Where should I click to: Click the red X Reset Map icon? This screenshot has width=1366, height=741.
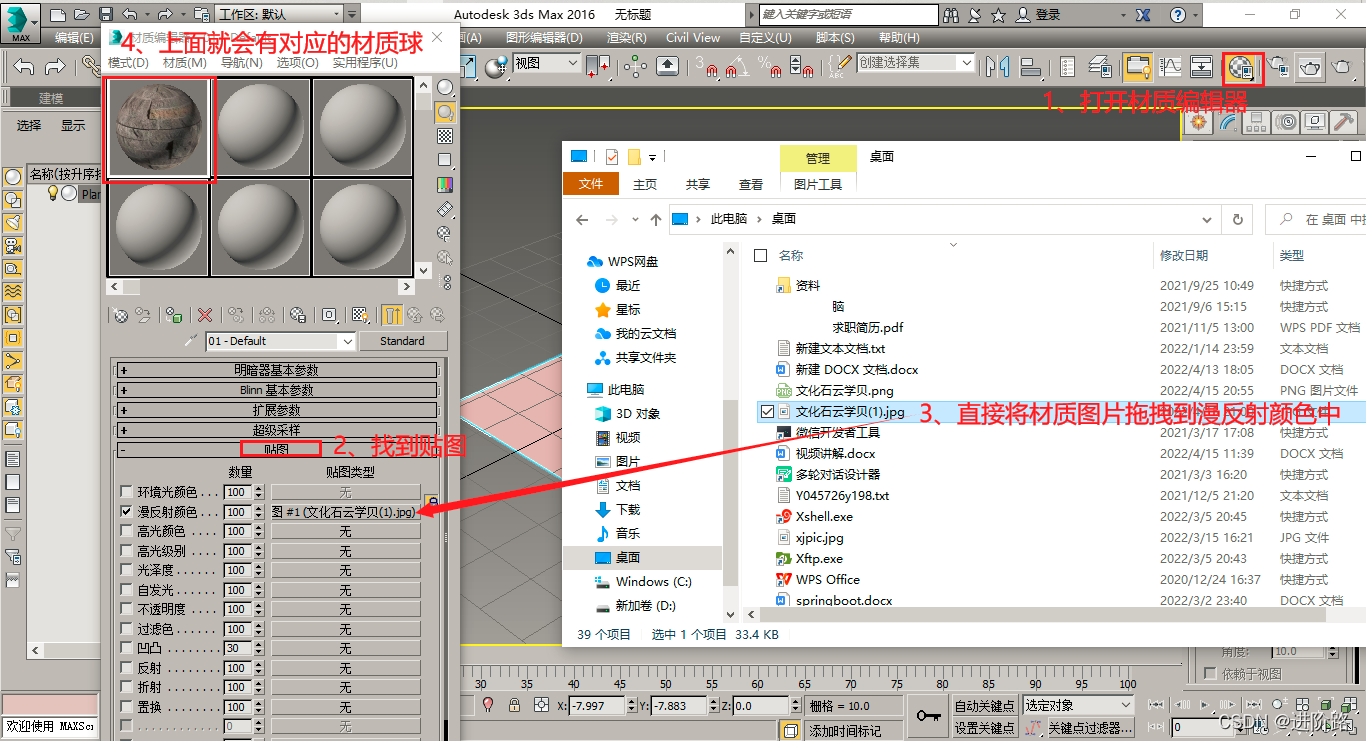[205, 315]
